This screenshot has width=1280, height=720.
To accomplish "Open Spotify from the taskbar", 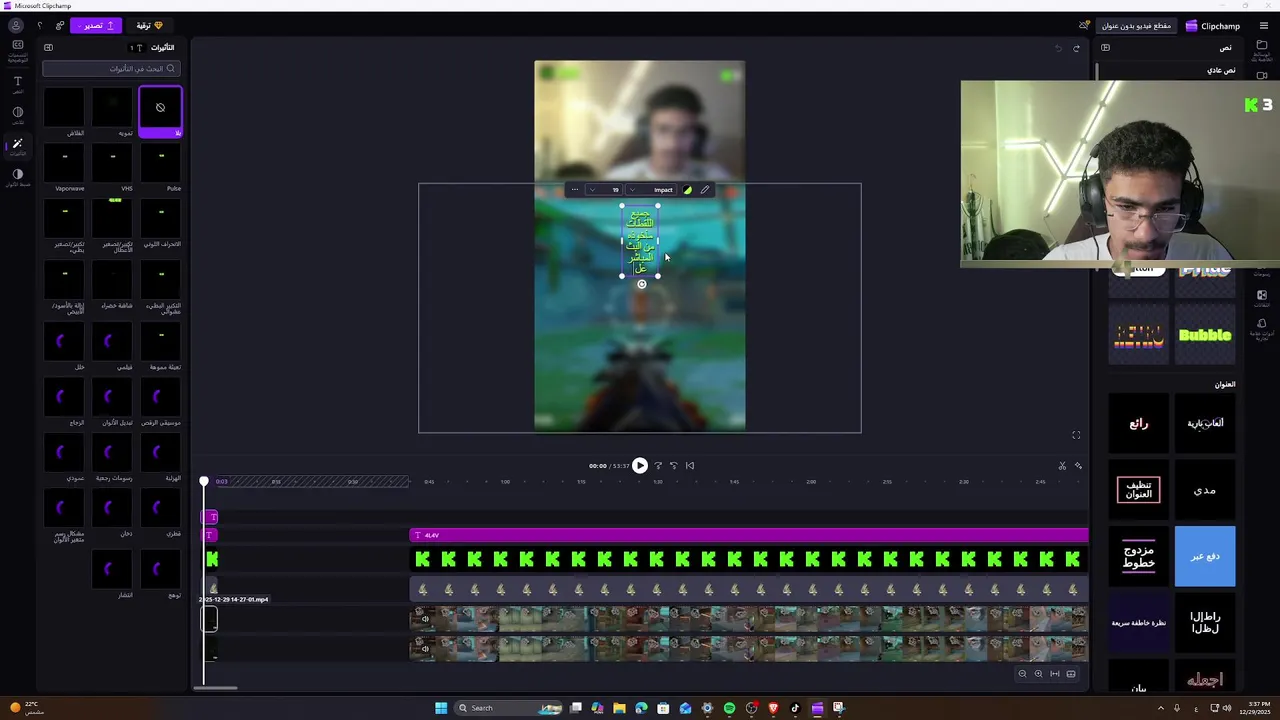I will tap(729, 708).
